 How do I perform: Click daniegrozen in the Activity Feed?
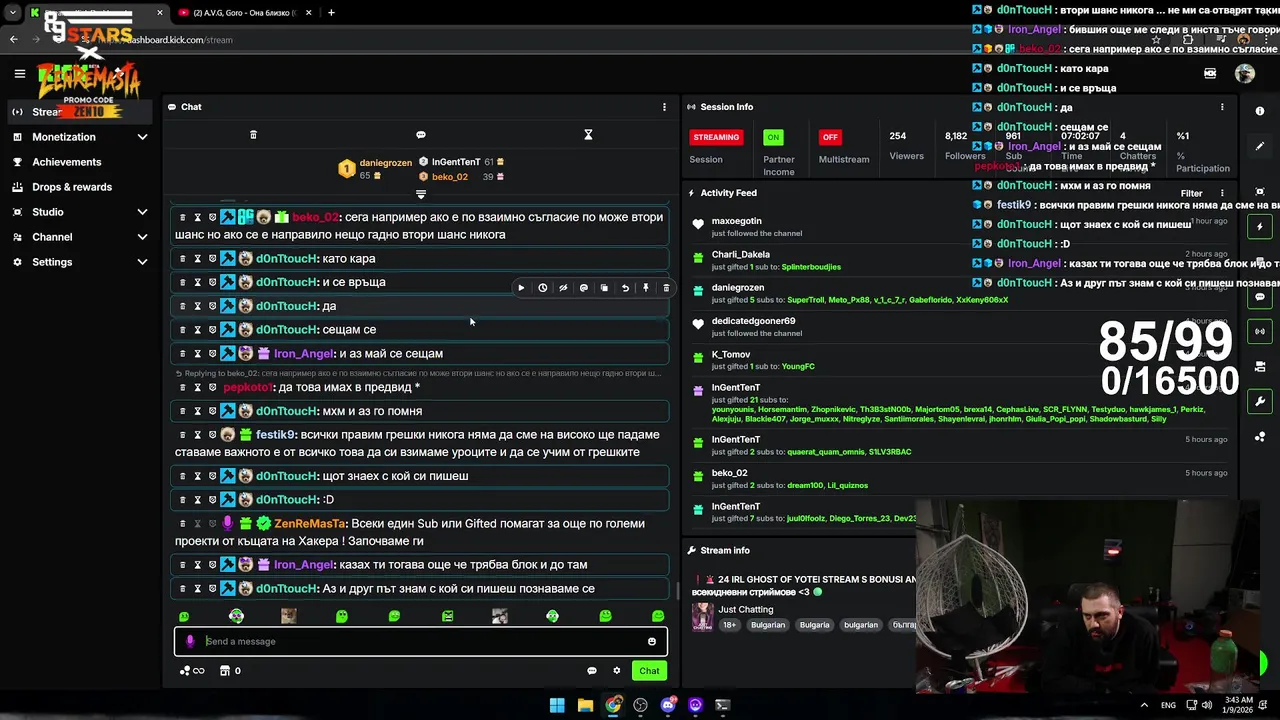point(738,288)
